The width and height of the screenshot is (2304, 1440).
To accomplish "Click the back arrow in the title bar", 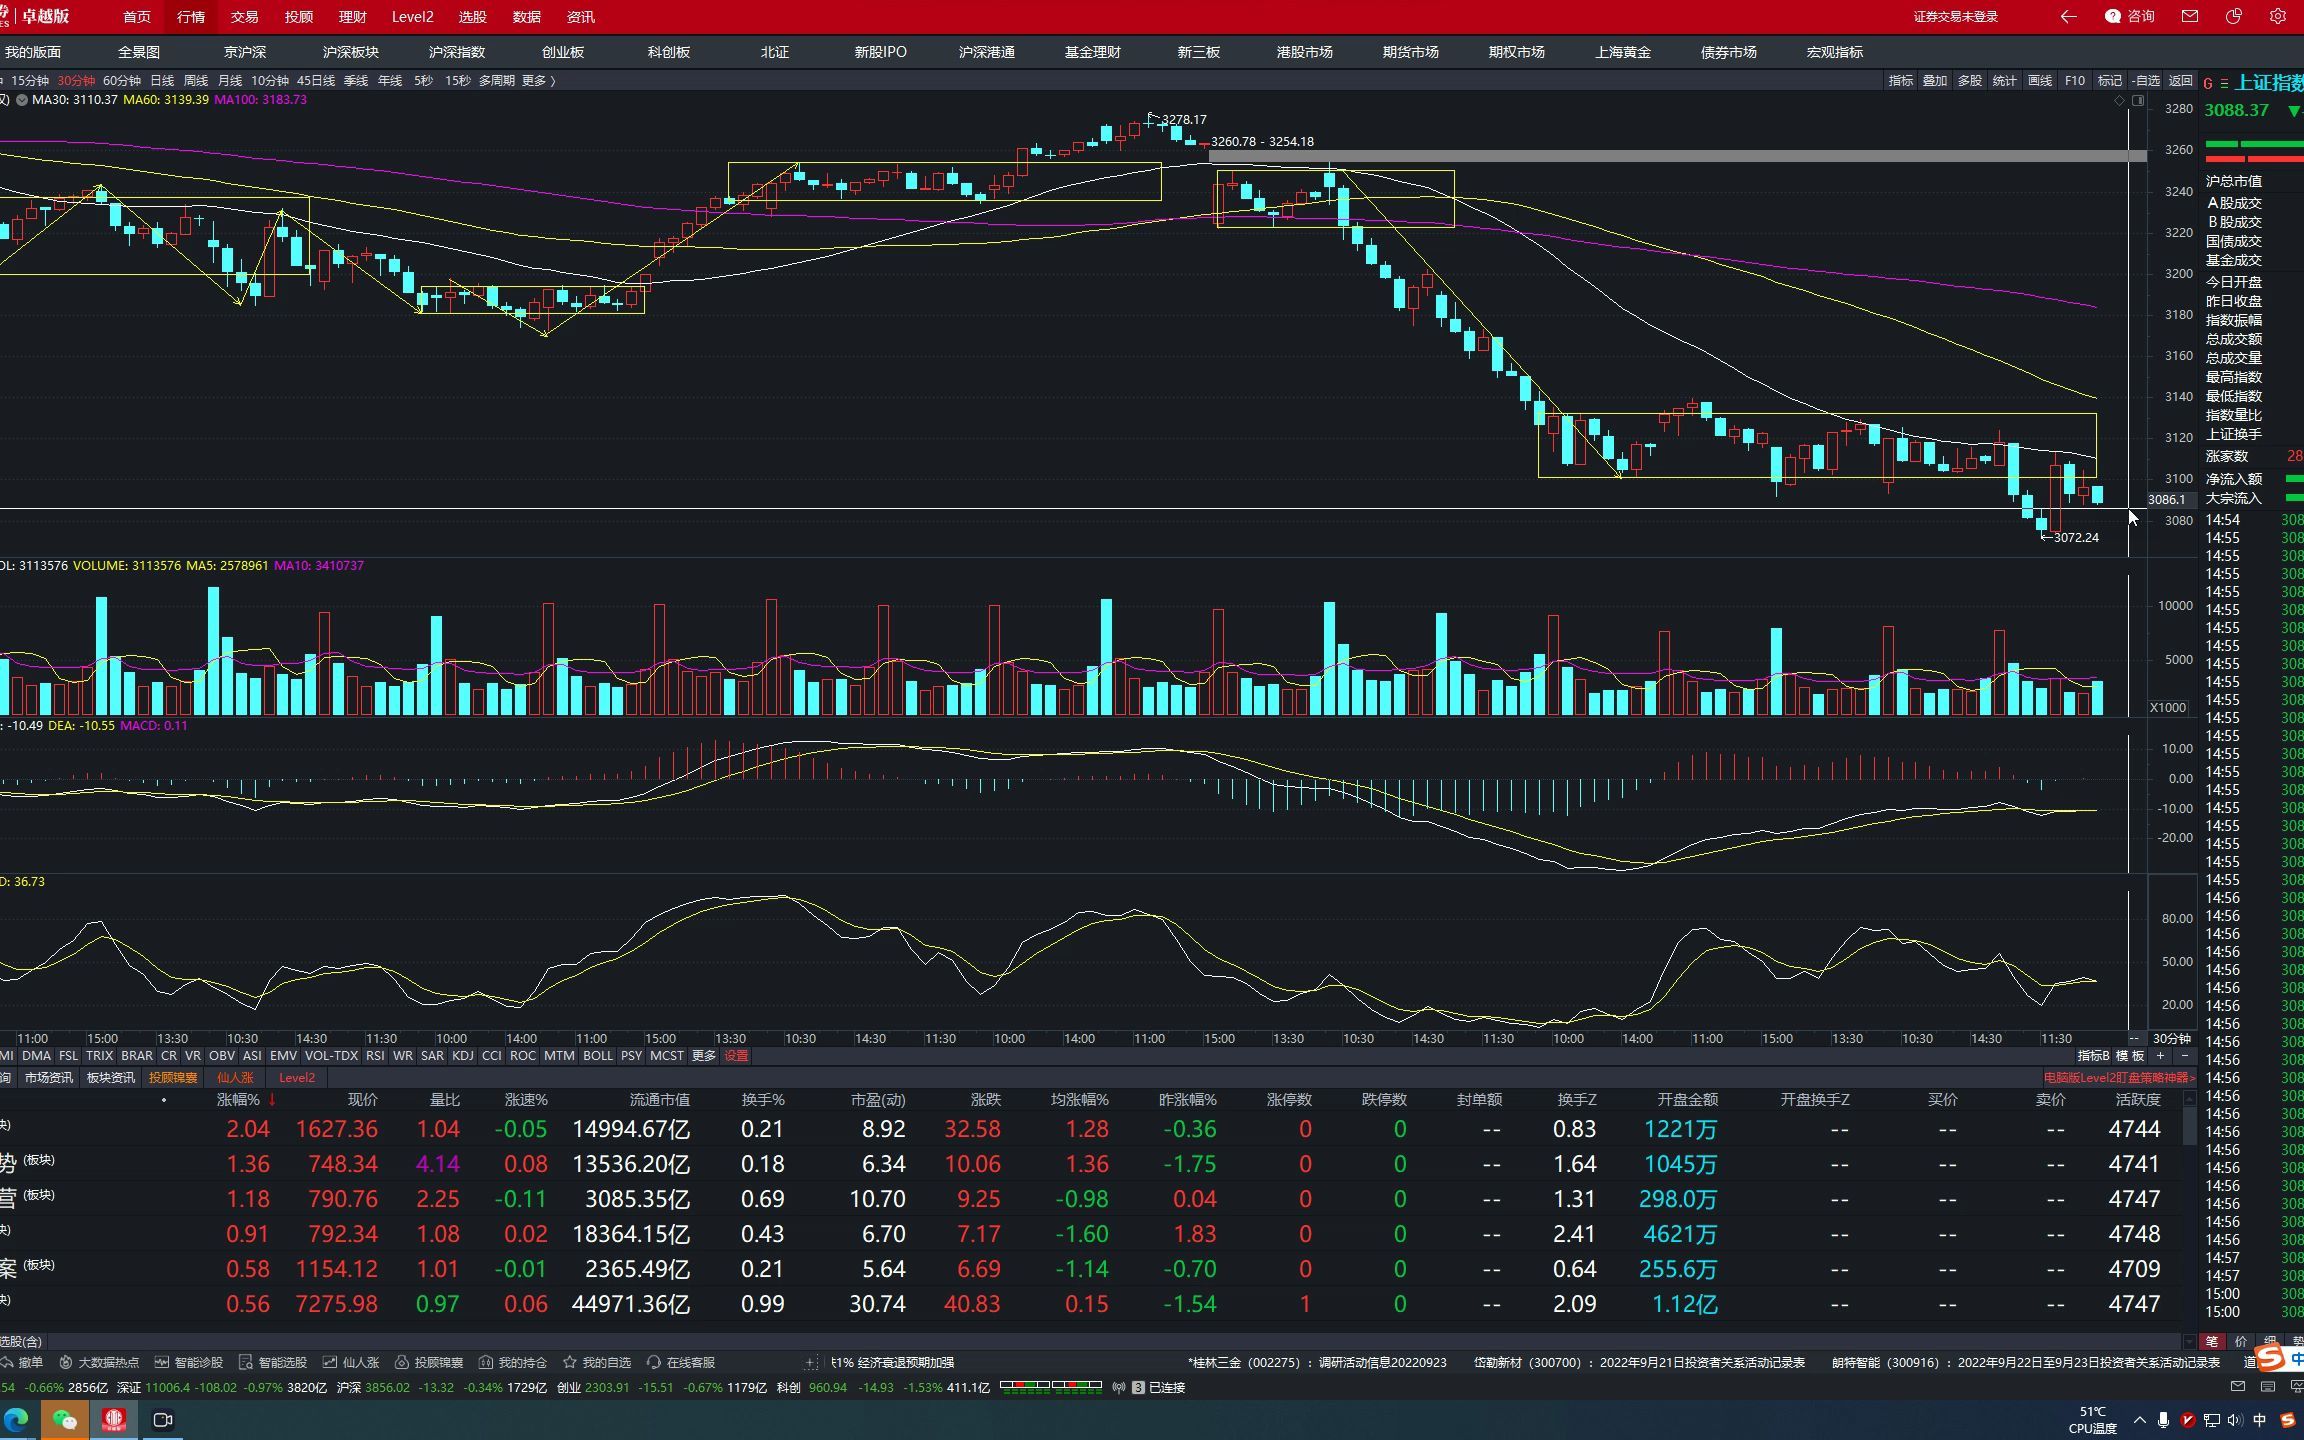I will [x=2068, y=17].
